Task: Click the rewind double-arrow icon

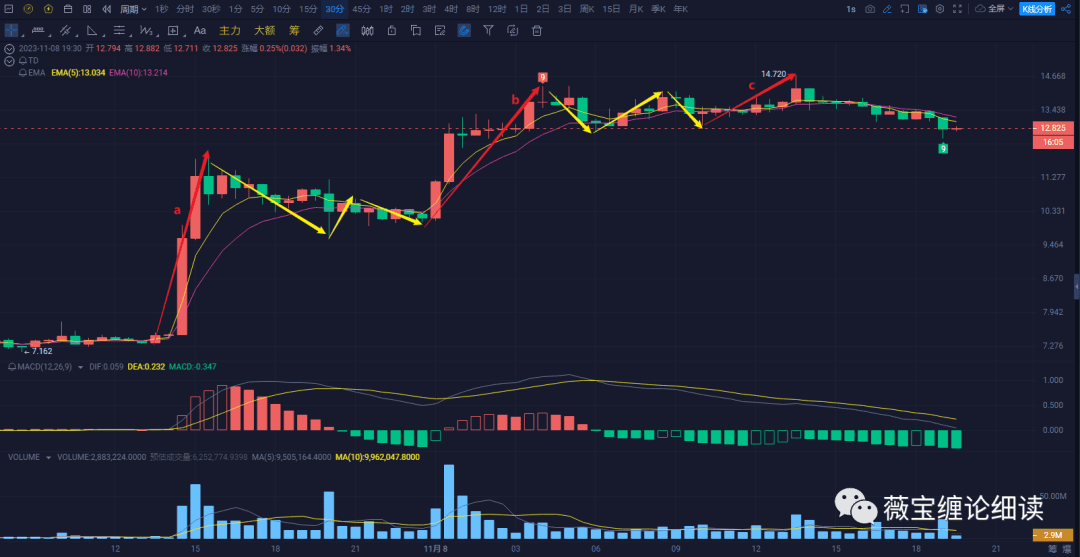Action: [107, 9]
